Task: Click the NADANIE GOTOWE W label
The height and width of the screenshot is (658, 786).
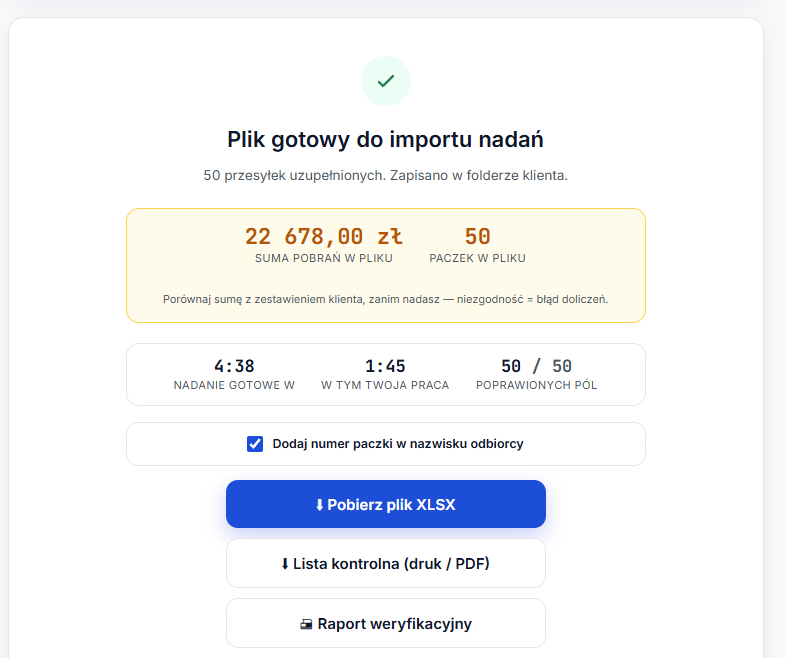Action: [x=234, y=385]
